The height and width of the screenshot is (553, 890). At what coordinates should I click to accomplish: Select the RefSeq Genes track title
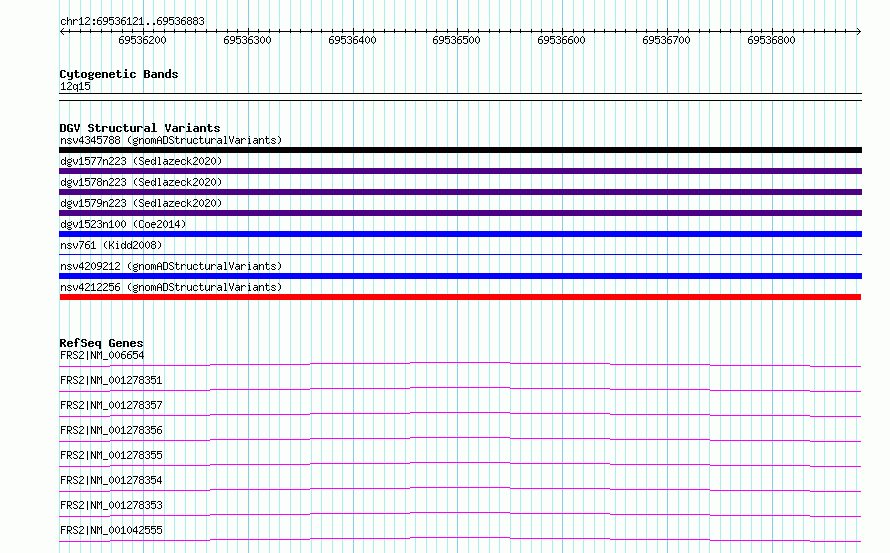click(101, 343)
